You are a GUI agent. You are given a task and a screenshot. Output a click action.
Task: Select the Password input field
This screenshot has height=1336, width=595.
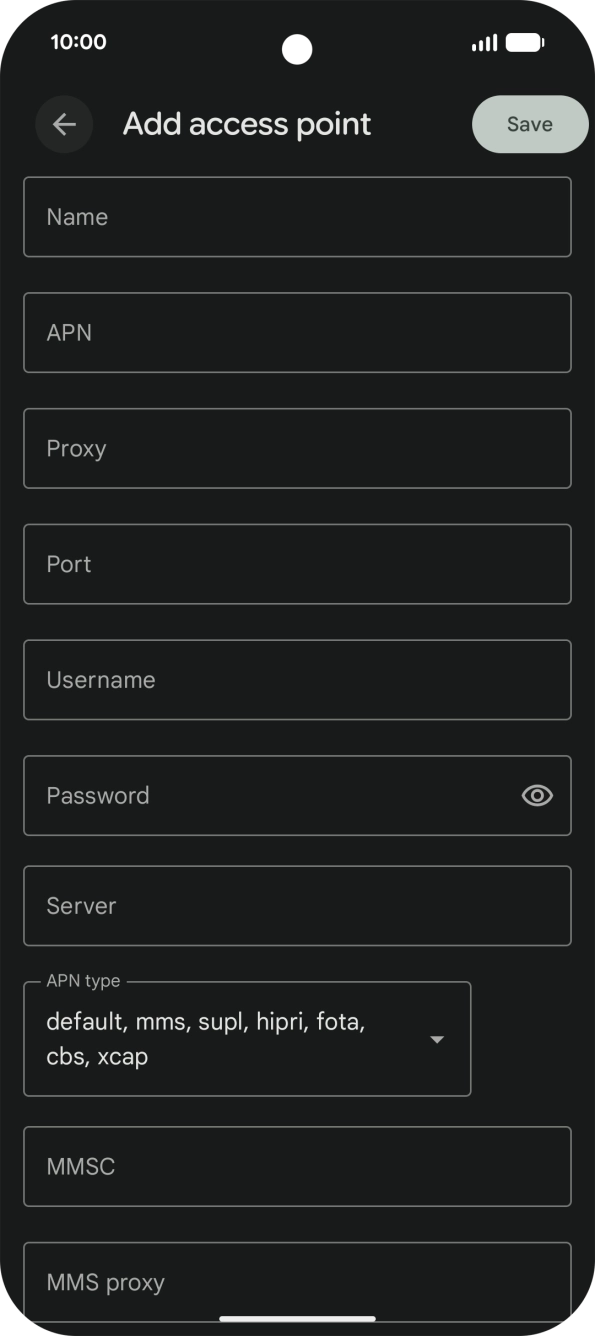[250, 796]
